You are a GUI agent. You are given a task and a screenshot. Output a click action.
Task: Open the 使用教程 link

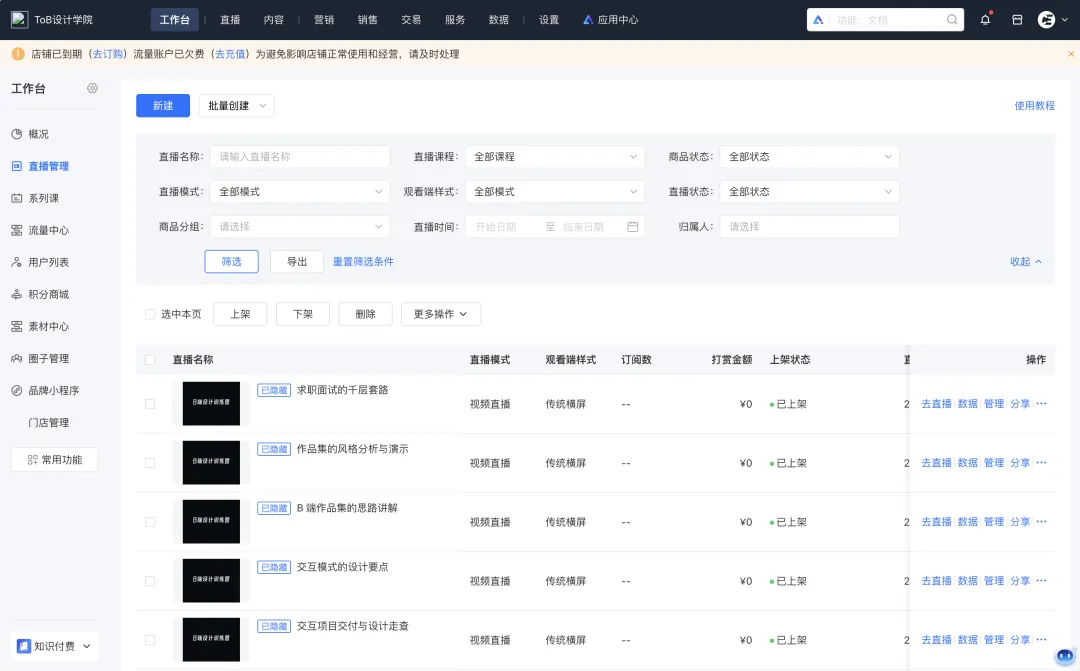coord(1033,105)
